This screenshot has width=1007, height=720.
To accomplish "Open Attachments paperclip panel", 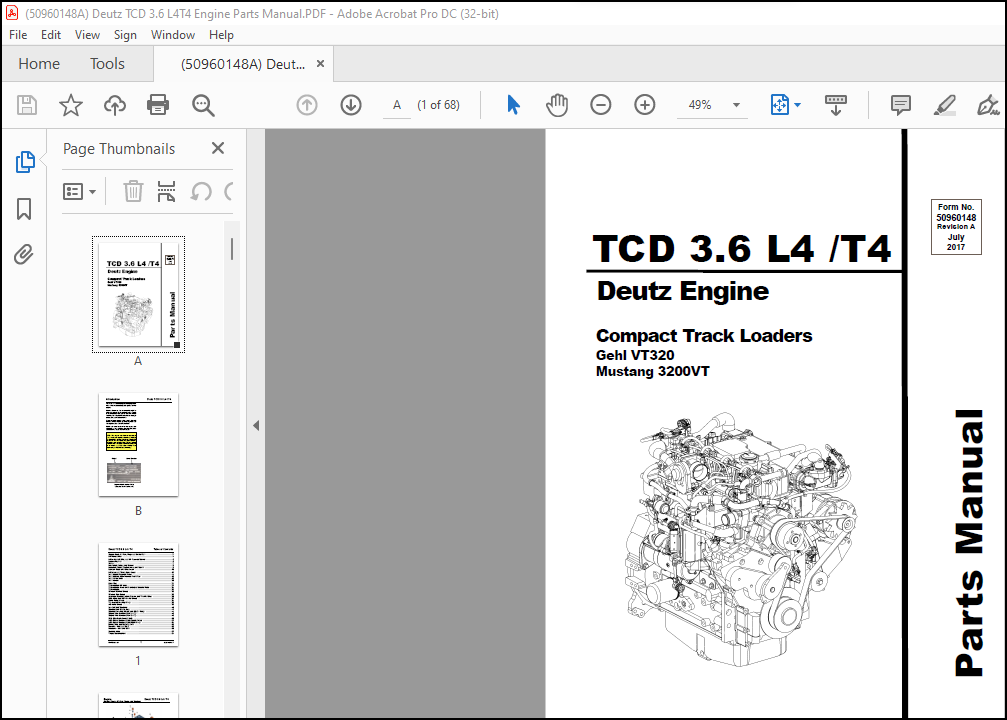I will pos(24,255).
